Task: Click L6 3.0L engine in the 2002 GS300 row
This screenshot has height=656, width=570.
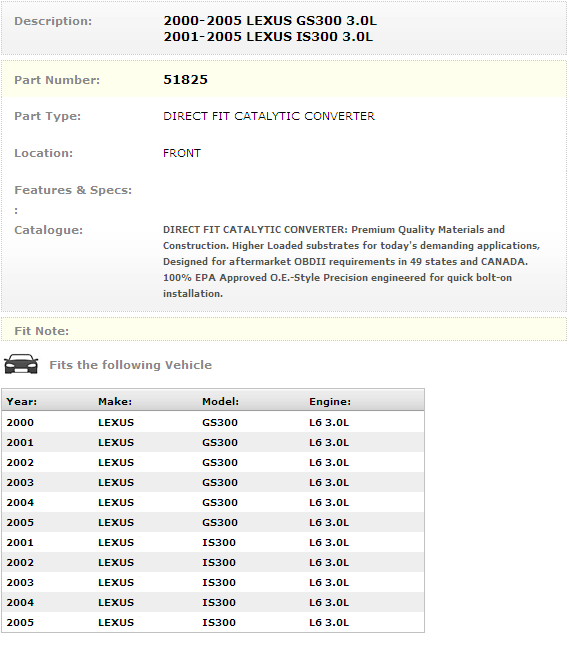Action: click(329, 463)
